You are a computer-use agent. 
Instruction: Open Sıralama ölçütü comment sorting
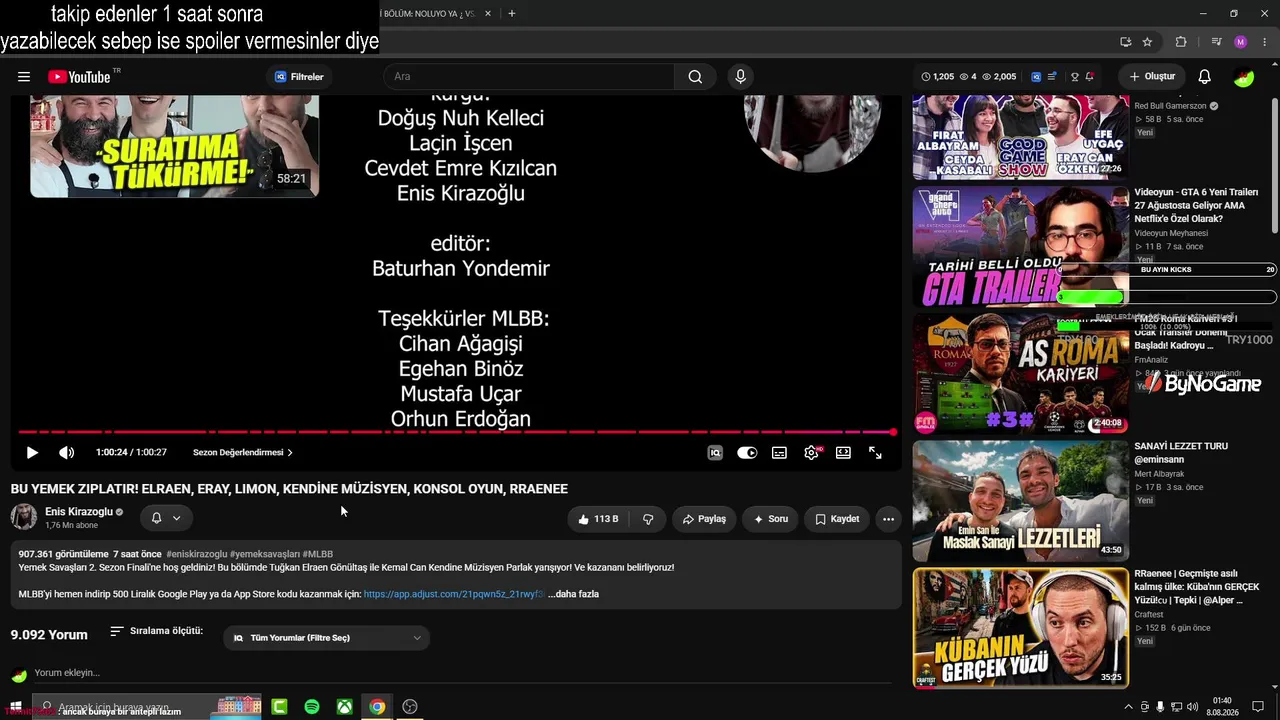point(157,631)
